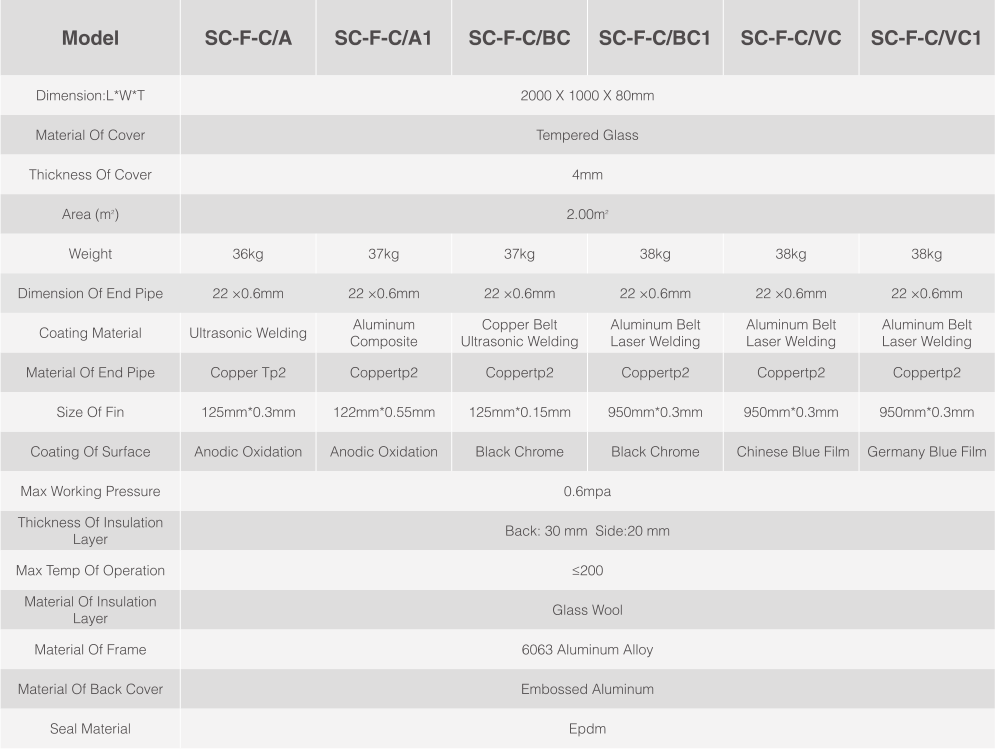Click the 122mm*0.55mm fin size cell
Viewport: 996px width, 754px height.
(384, 412)
